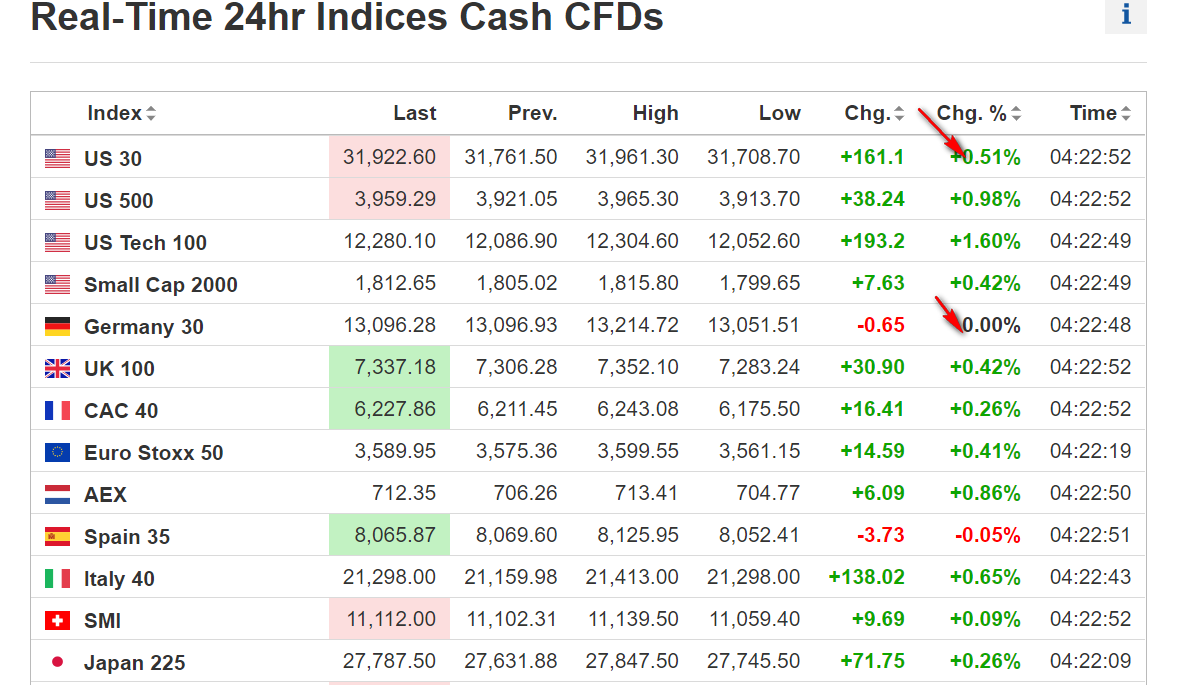Screen dimensions: 1184x685
Task: Click the Swiss flag icon beside SMI
Action: click(x=58, y=620)
